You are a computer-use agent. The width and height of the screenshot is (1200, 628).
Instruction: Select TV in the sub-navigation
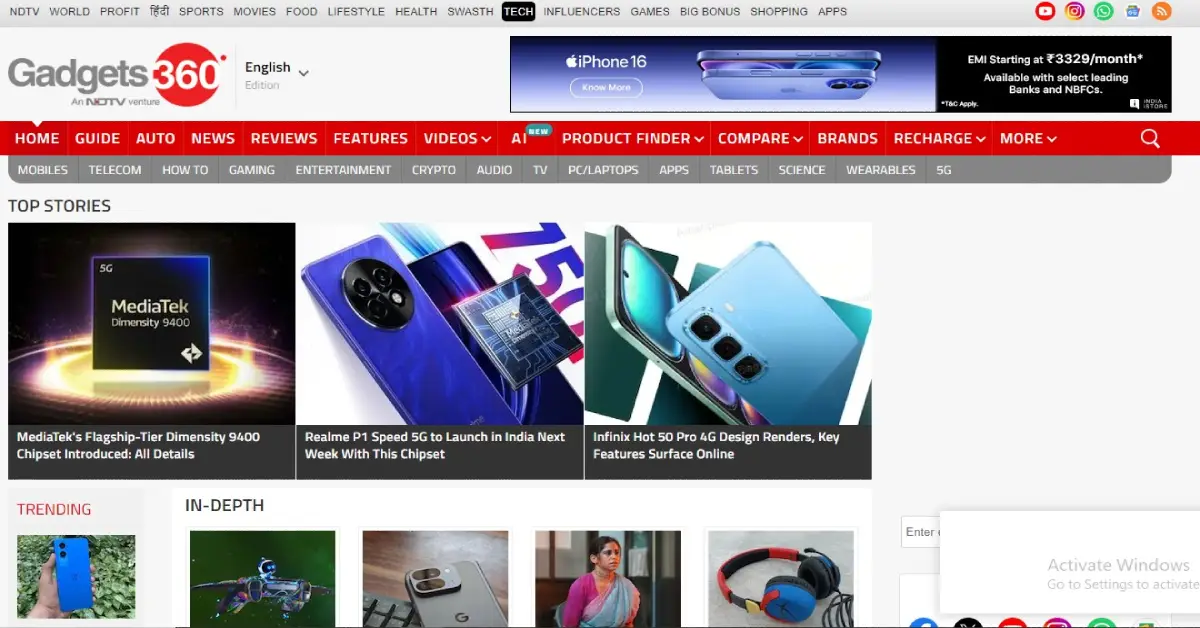click(540, 170)
